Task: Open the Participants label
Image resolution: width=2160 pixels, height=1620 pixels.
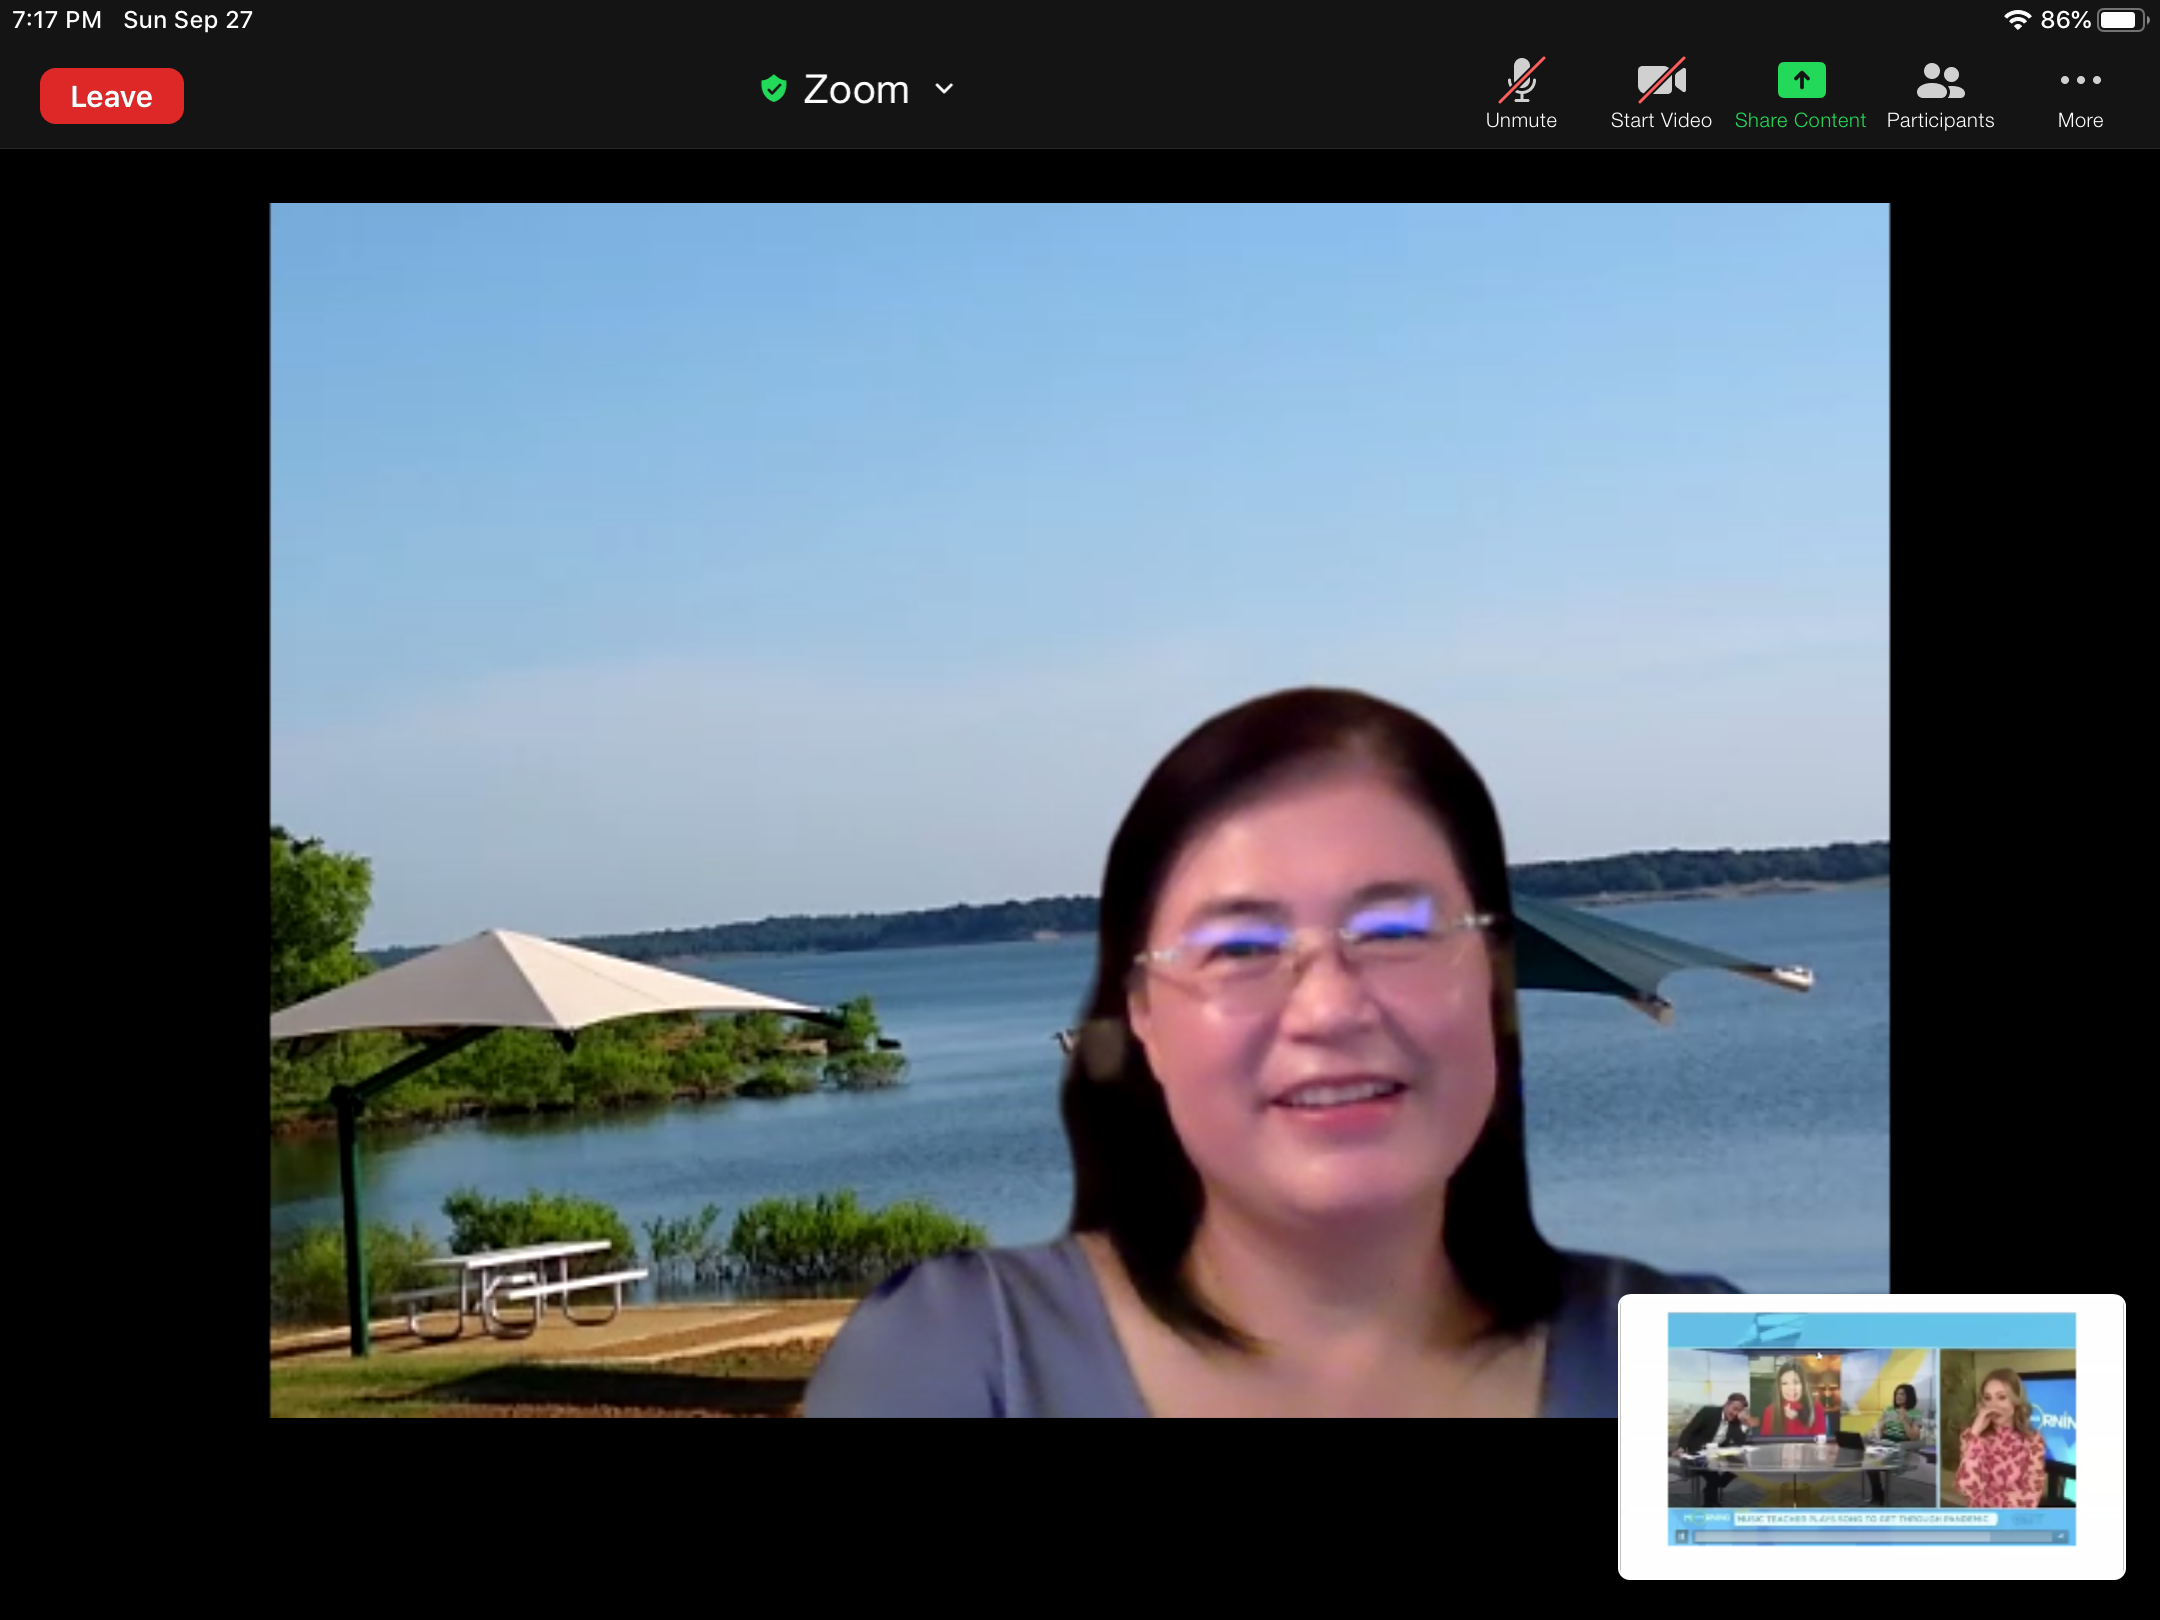Action: pyautogui.click(x=1940, y=120)
